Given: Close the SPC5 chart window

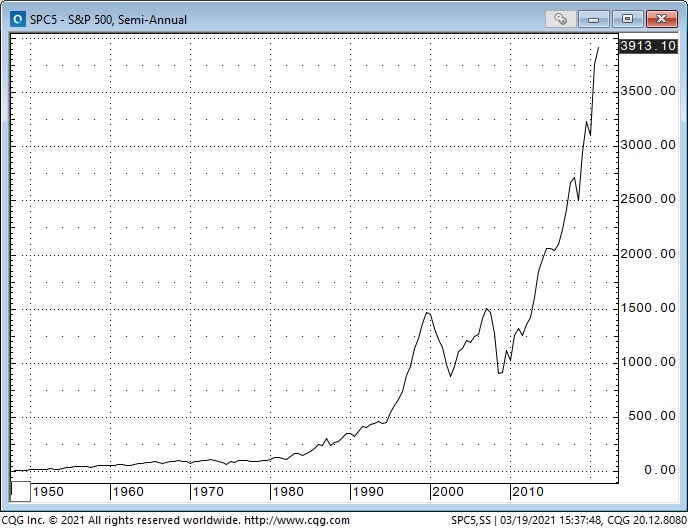Looking at the screenshot, I should click(x=661, y=19).
